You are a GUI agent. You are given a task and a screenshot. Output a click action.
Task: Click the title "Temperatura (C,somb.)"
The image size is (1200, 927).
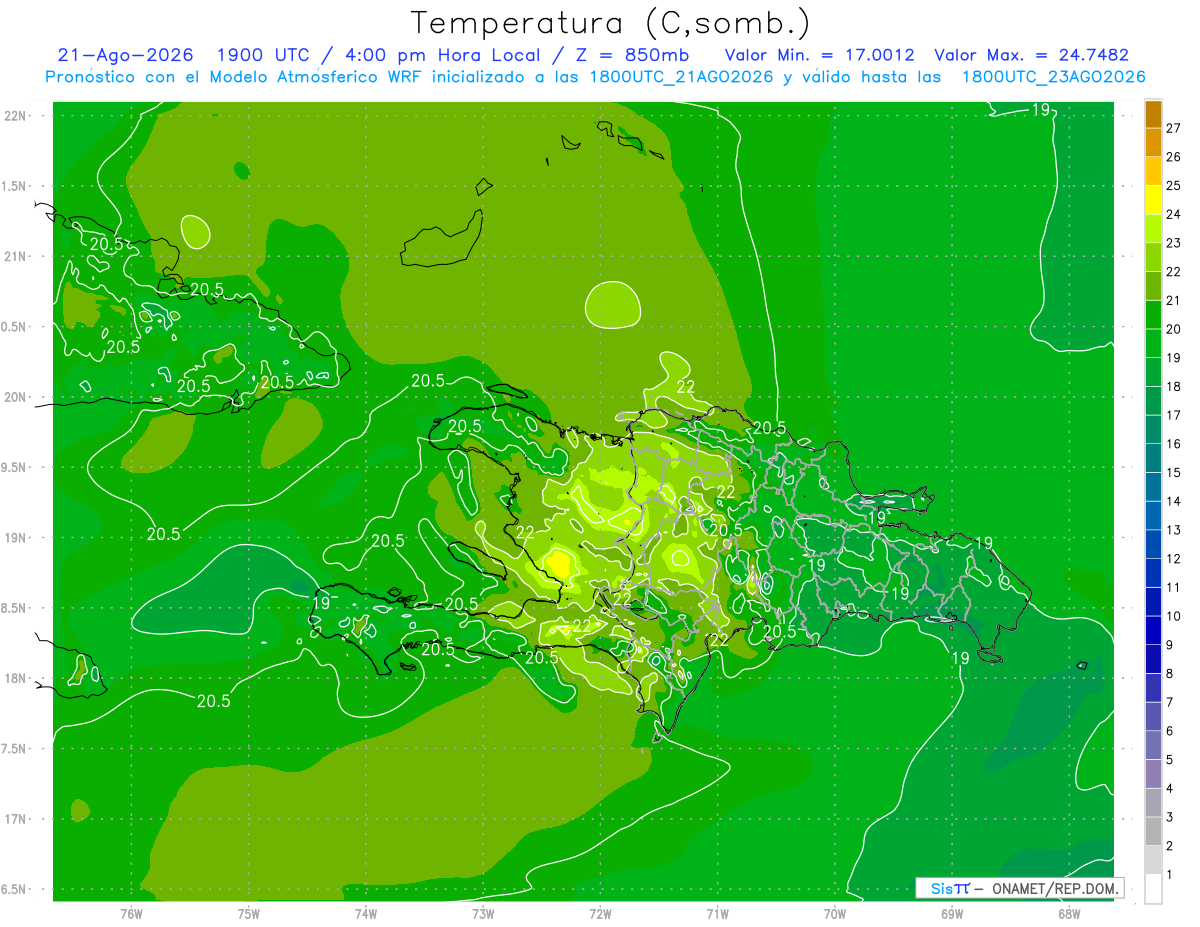click(x=611, y=23)
